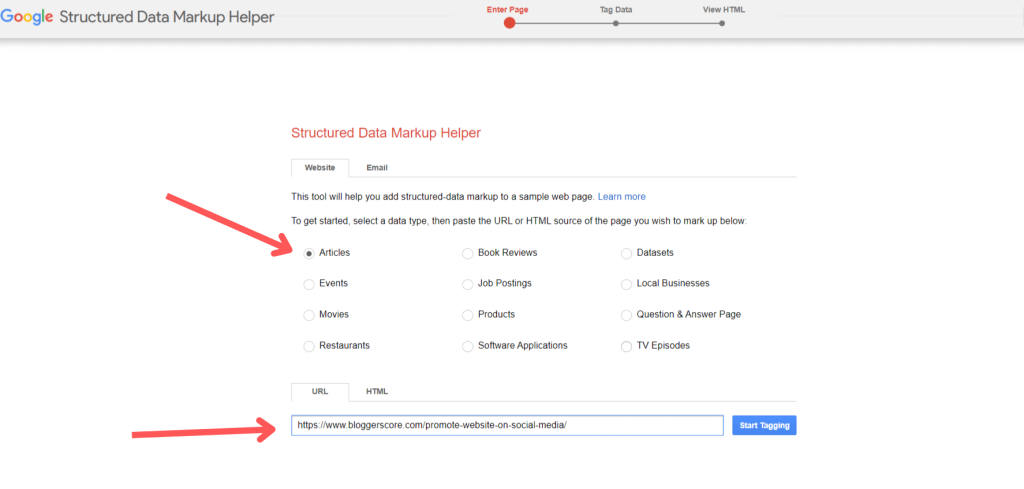This screenshot has height=489, width=1024.
Task: Focus the page URL input field
Action: click(507, 426)
